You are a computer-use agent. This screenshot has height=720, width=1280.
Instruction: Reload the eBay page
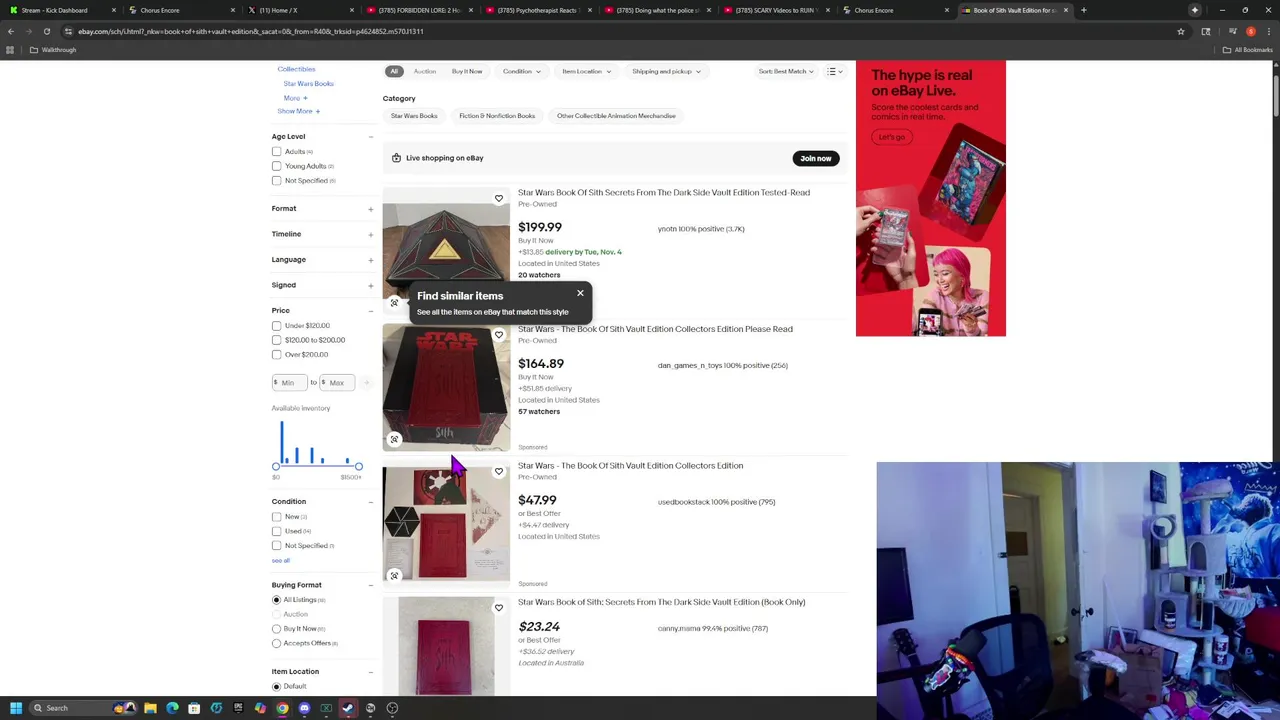click(x=46, y=31)
